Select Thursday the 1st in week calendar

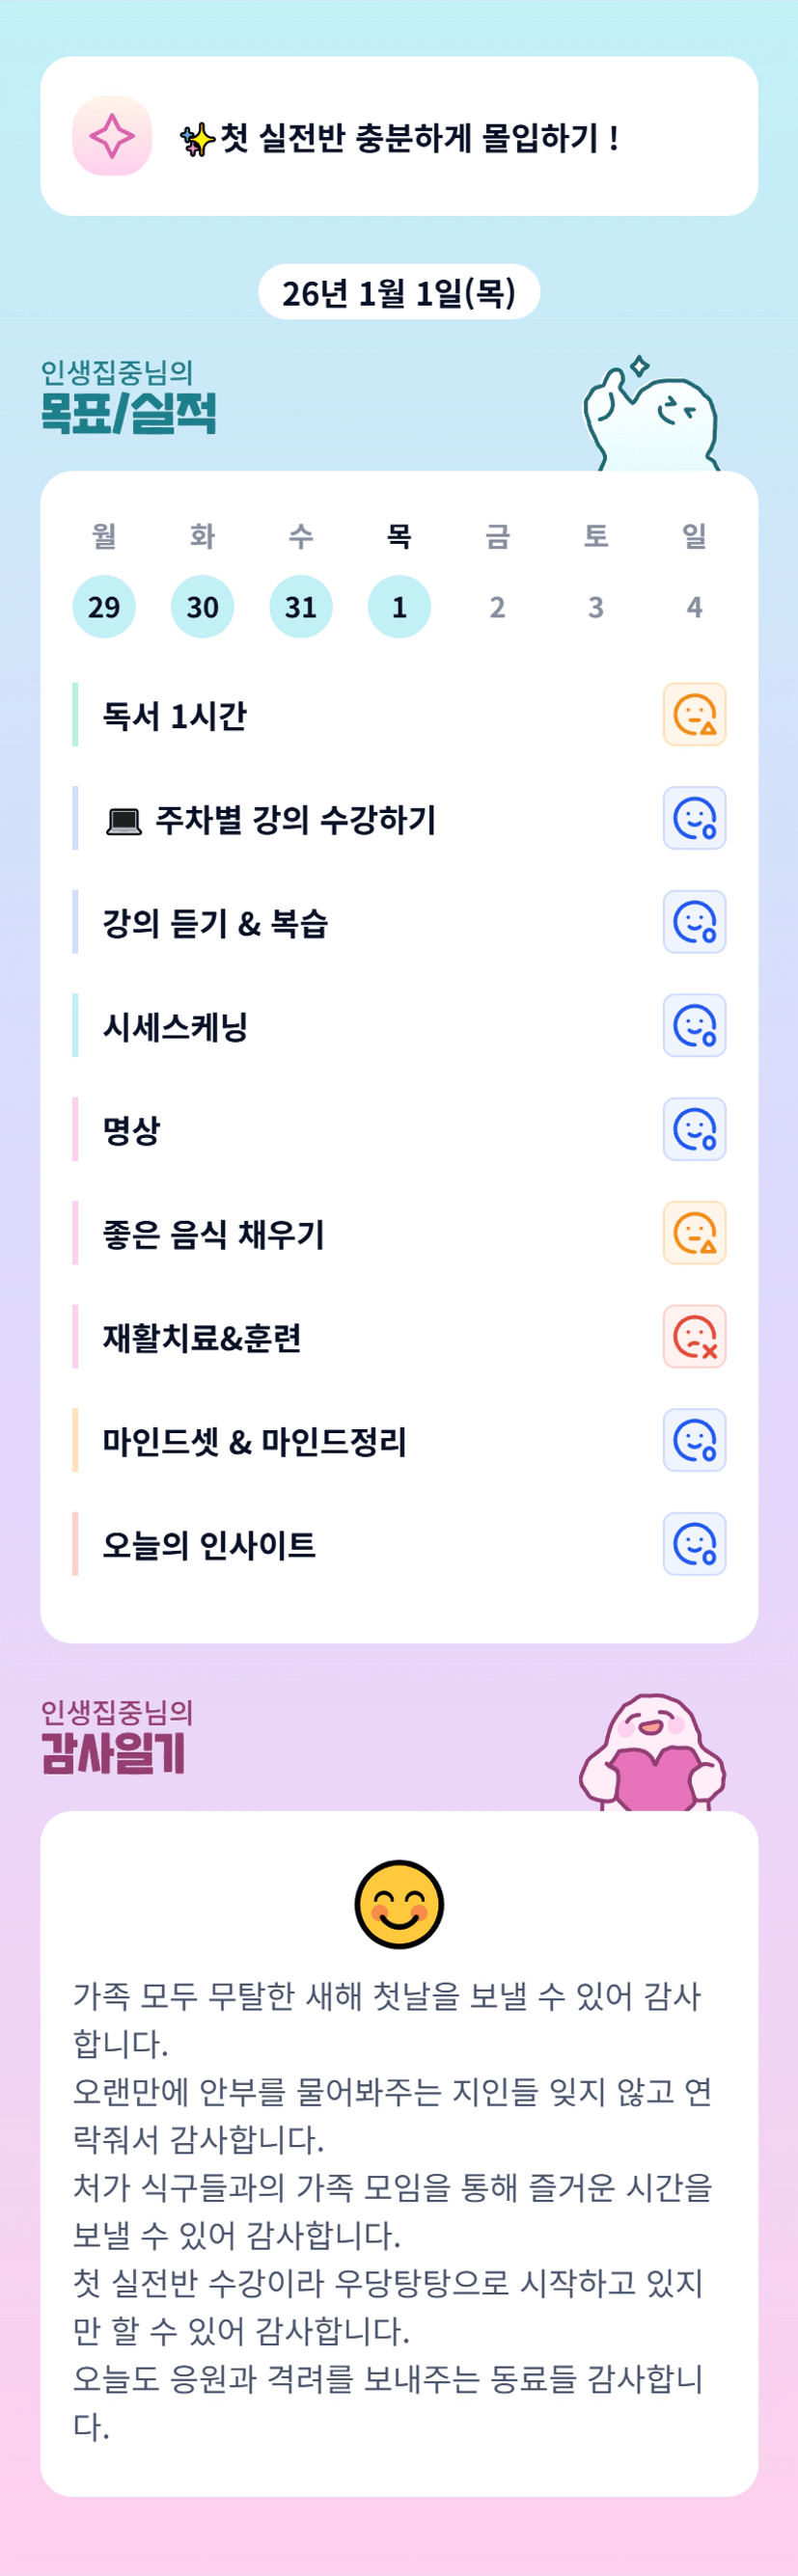[x=399, y=607]
